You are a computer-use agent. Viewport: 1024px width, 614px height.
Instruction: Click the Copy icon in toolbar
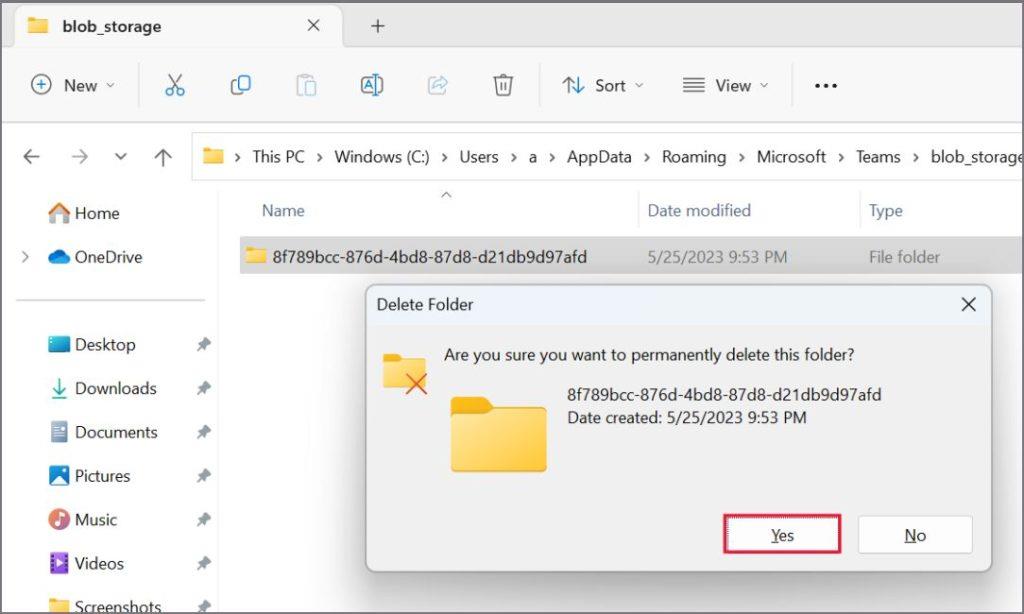tap(240, 85)
